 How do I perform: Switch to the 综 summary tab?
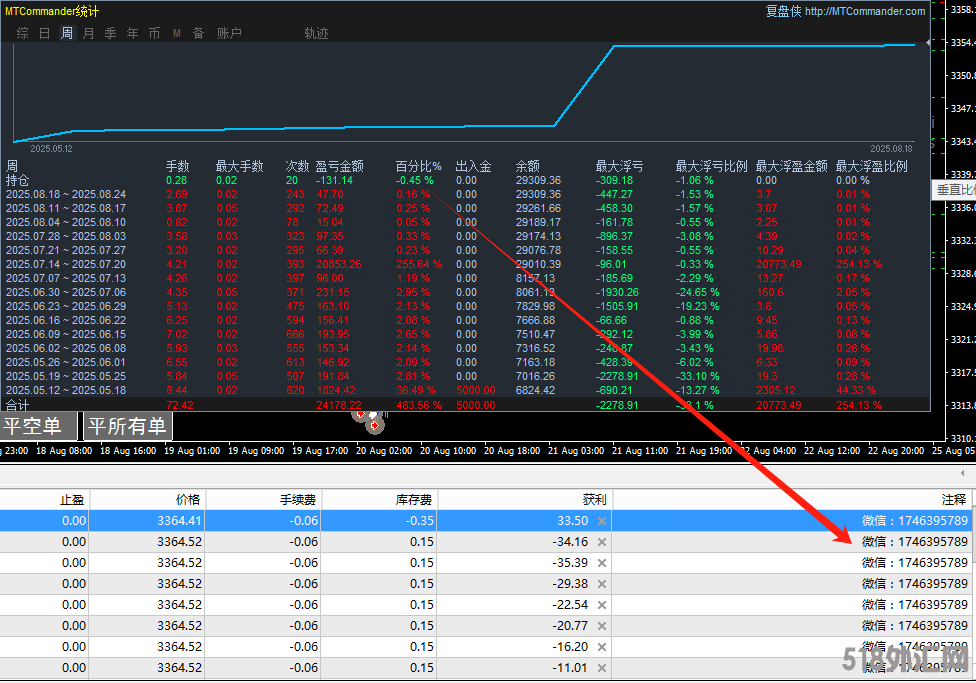point(22,33)
